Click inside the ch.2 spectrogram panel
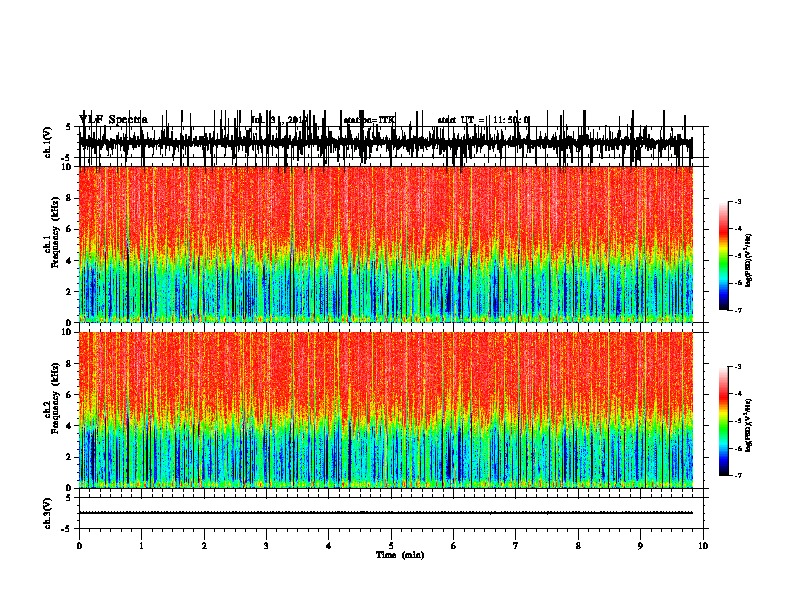 (385, 410)
